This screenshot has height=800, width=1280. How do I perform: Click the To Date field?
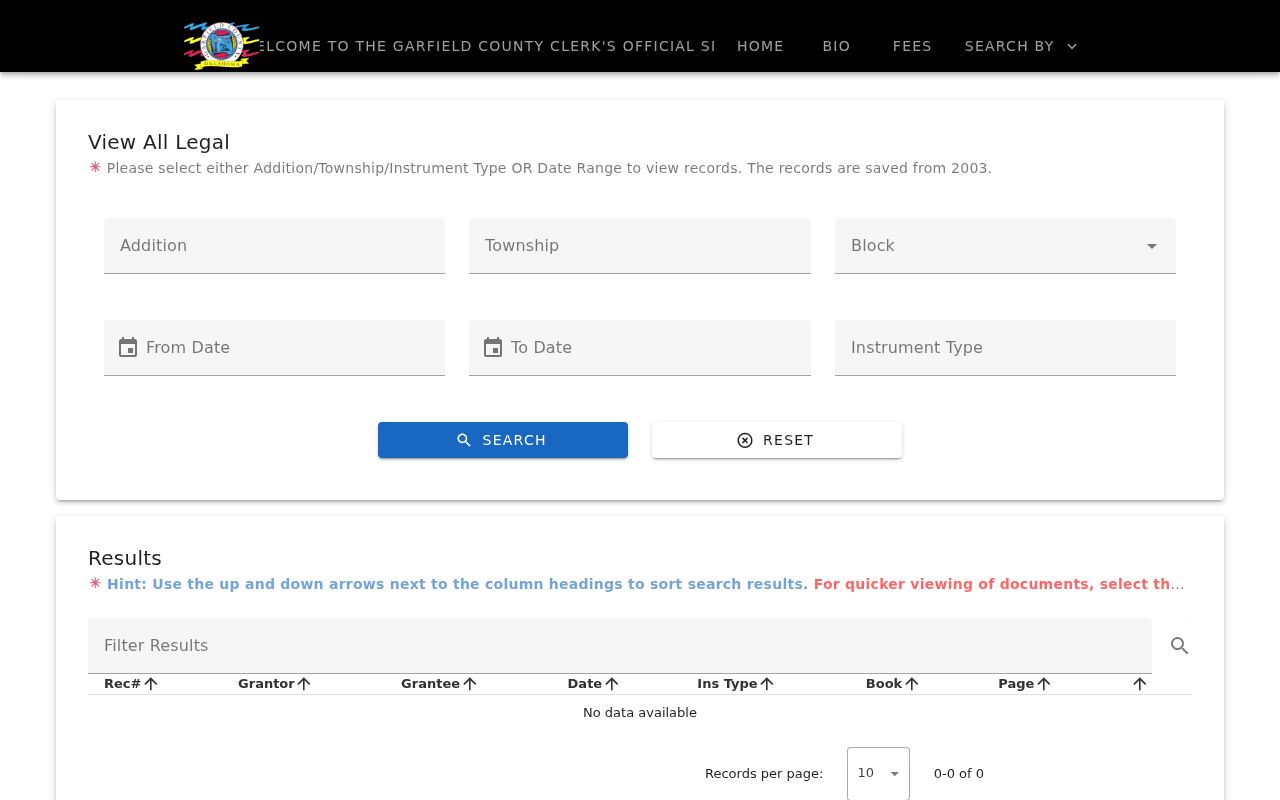[640, 348]
